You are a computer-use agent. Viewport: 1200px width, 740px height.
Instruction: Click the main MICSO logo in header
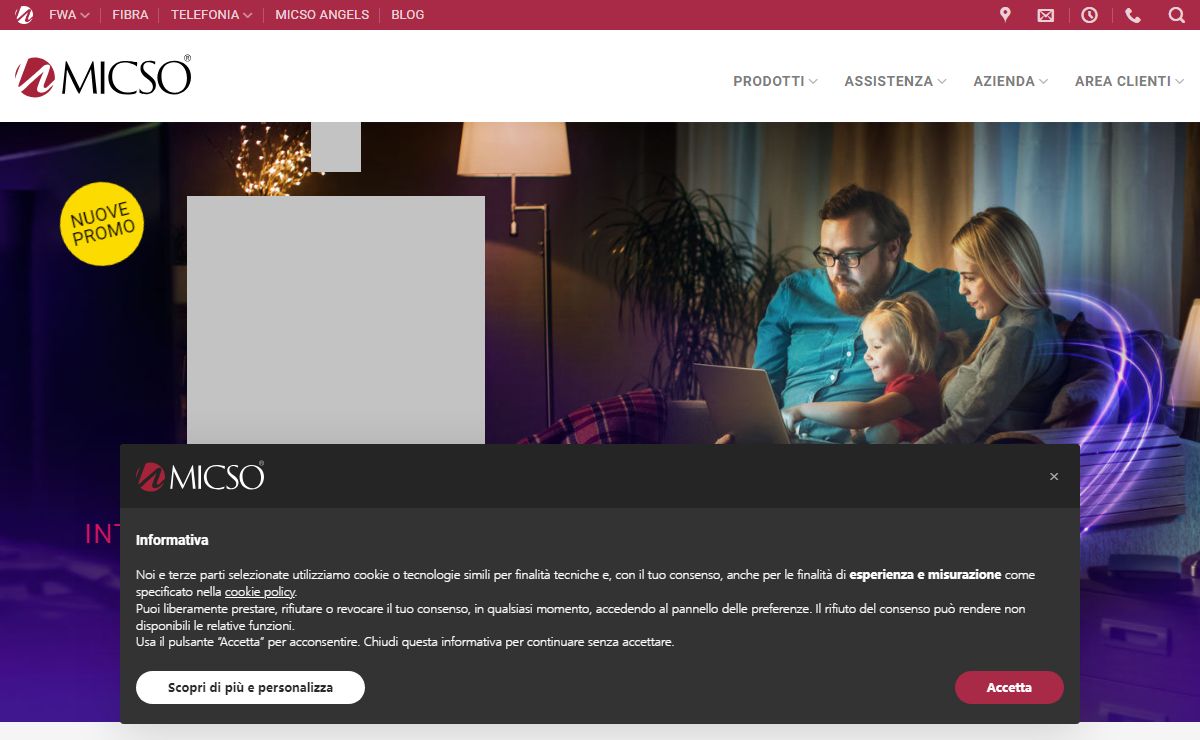103,77
